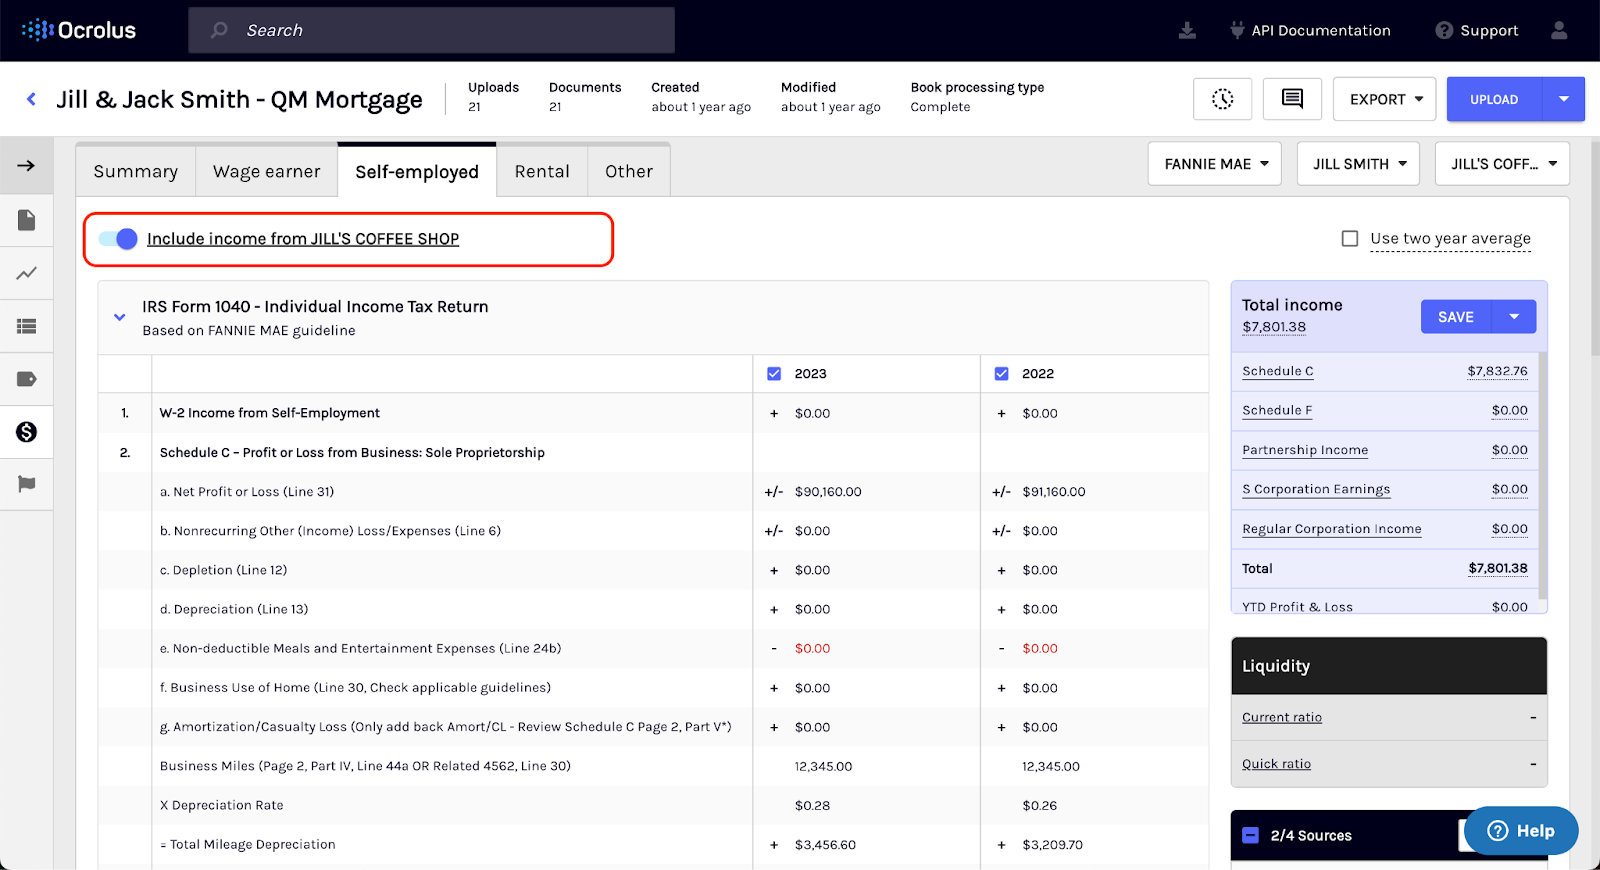1600x870 pixels.
Task: Click the download icon in top bar
Action: pyautogui.click(x=1187, y=31)
